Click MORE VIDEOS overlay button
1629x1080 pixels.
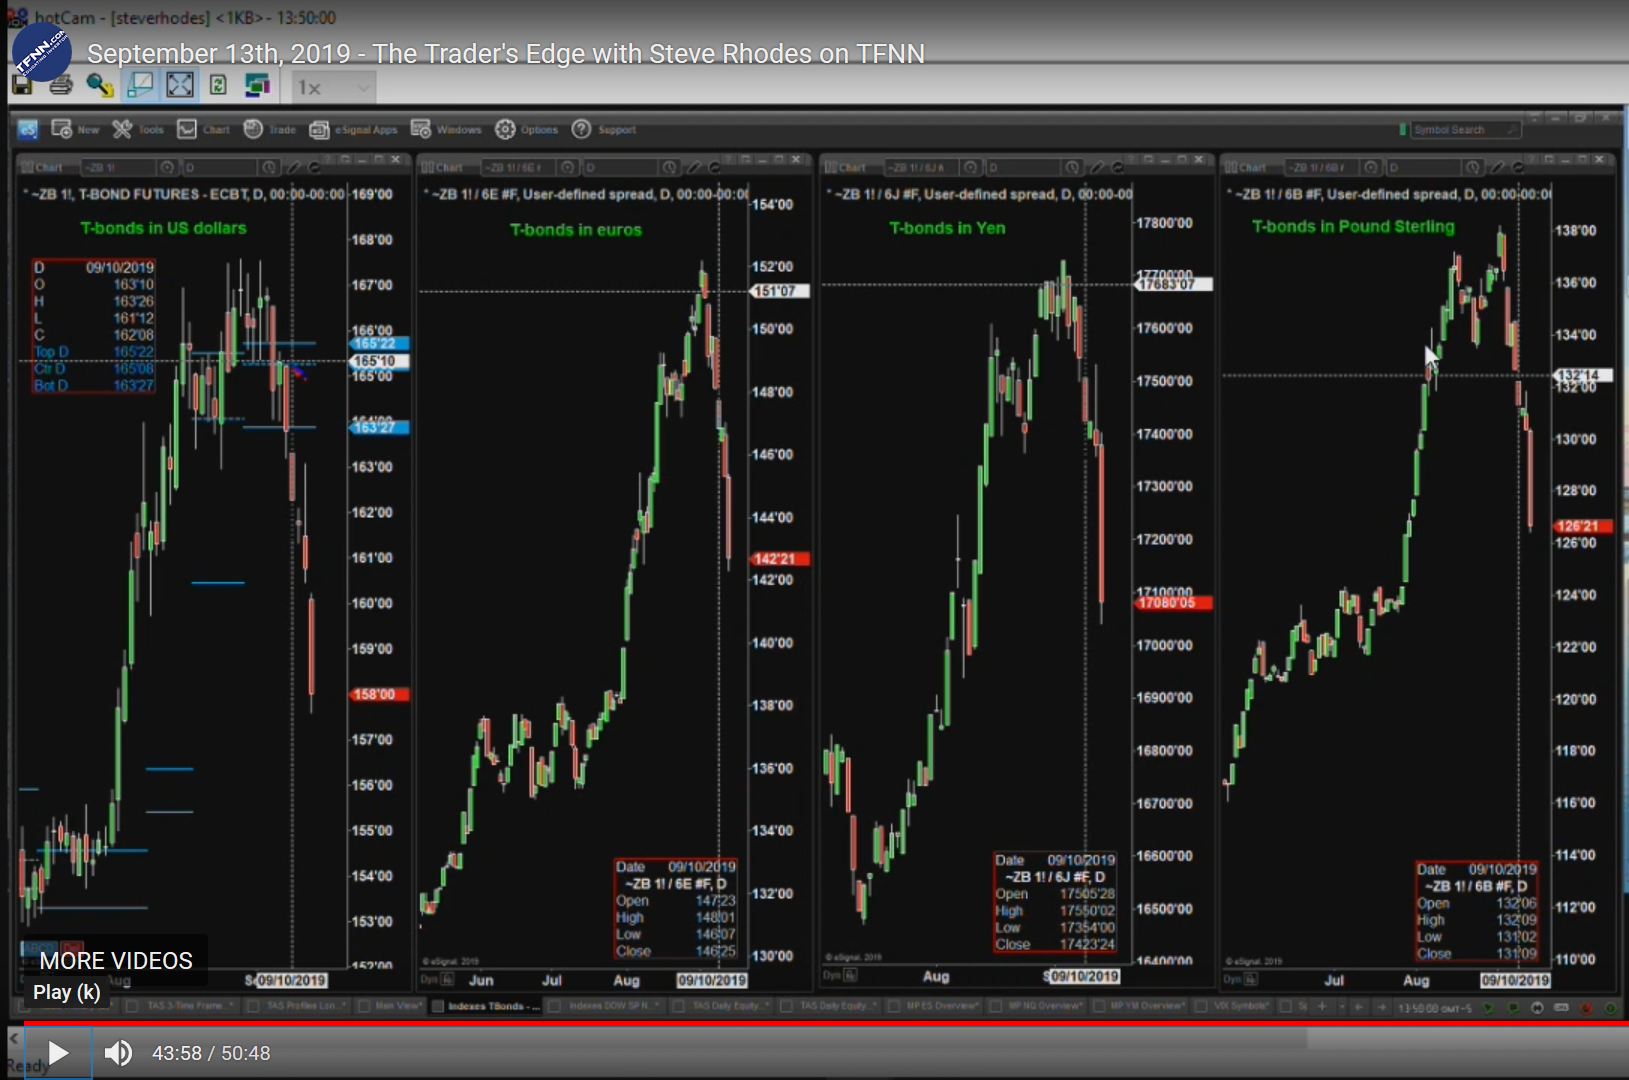(x=116, y=961)
